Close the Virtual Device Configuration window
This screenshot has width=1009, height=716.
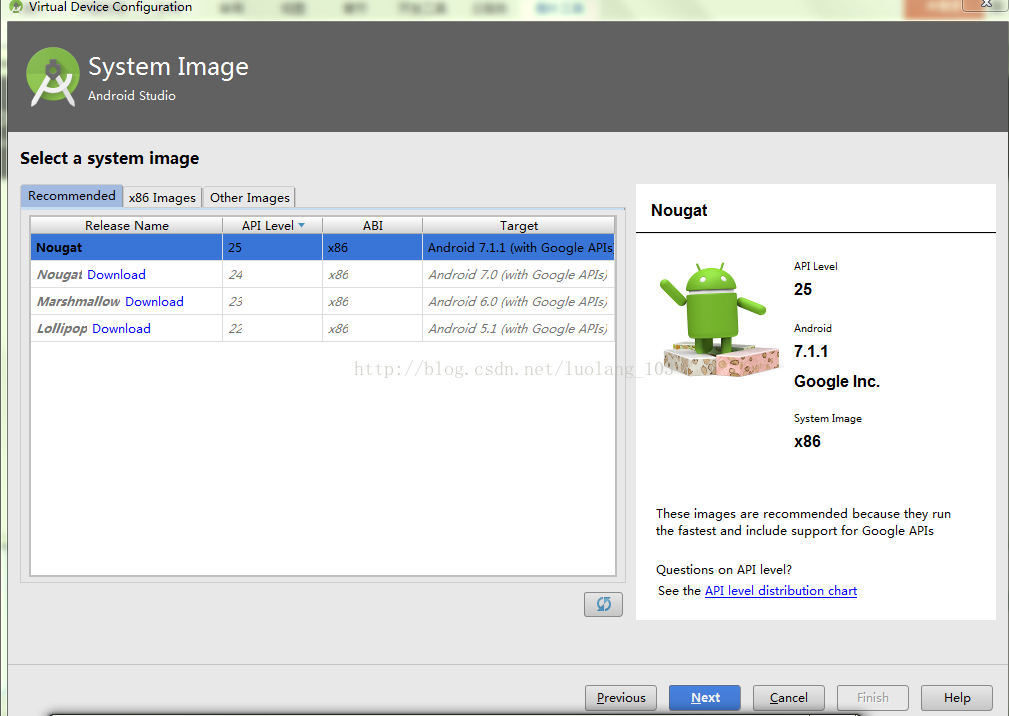click(x=986, y=4)
